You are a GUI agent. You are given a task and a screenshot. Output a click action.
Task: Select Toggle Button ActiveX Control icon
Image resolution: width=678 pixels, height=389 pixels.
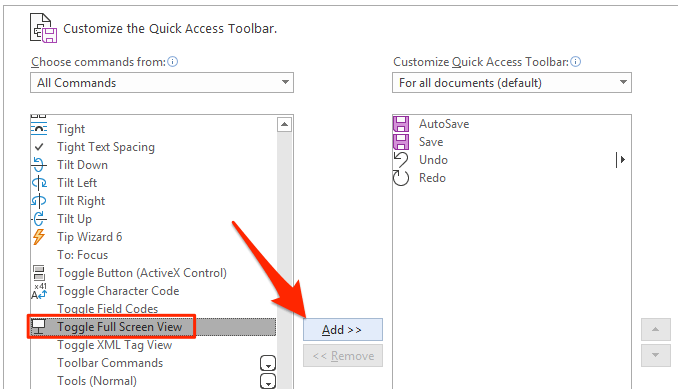pos(39,273)
